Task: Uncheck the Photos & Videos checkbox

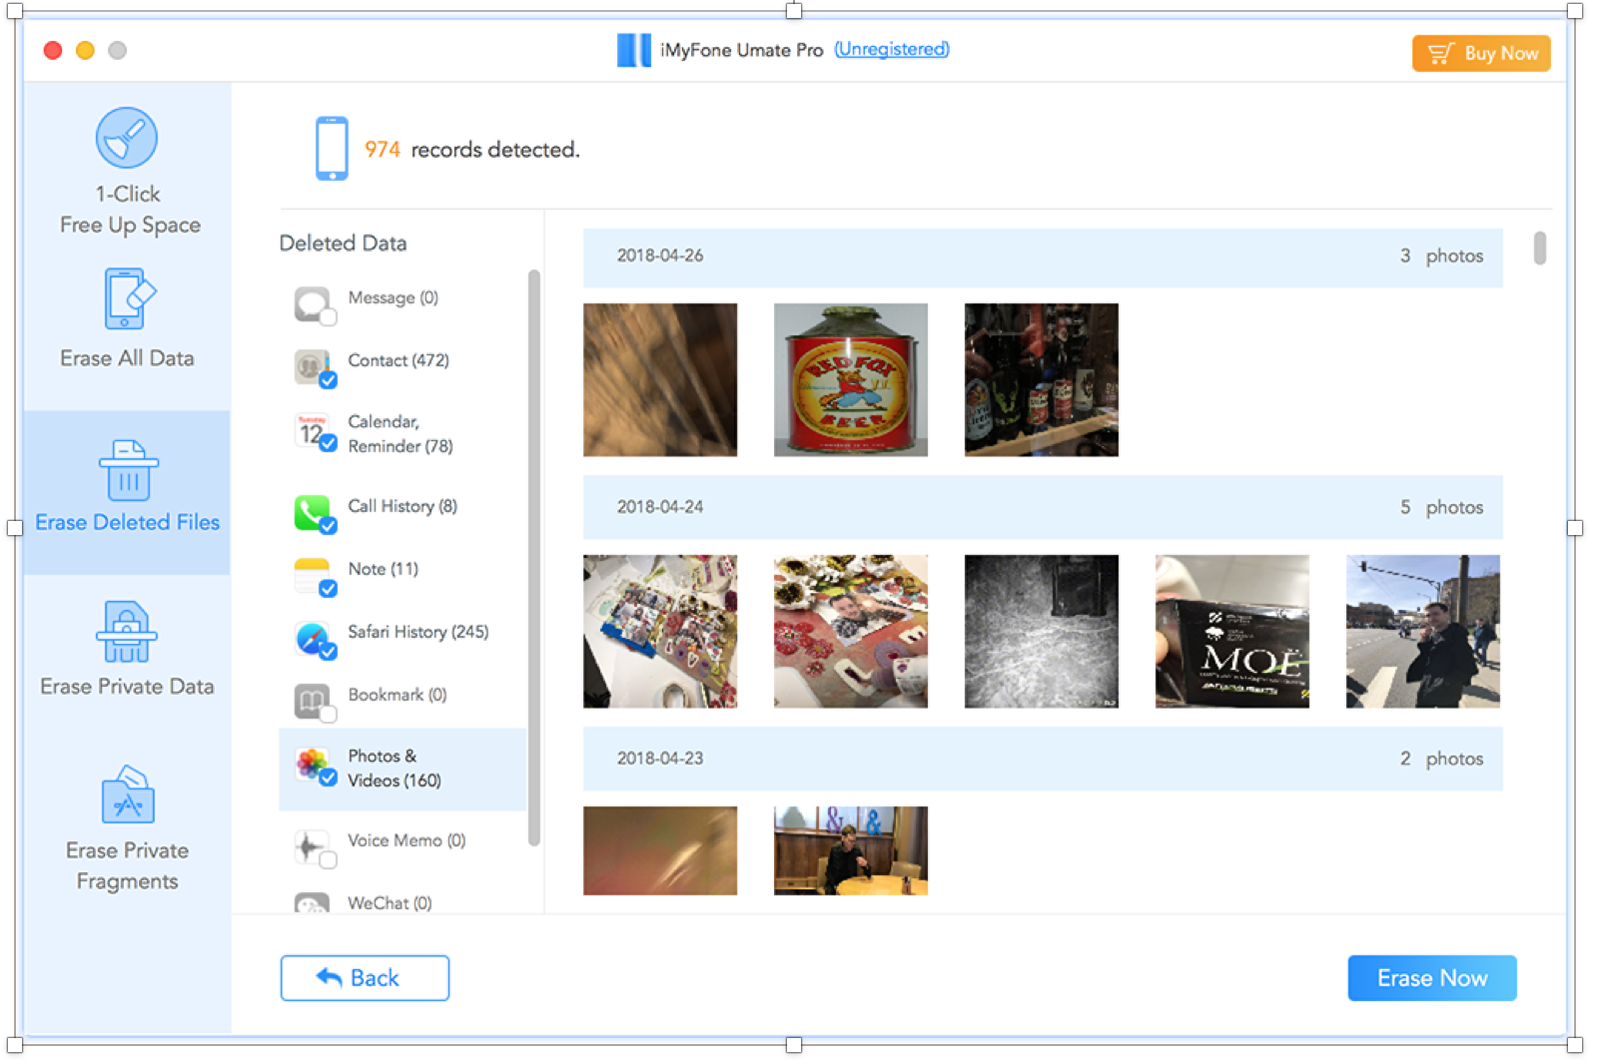Action: 328,777
